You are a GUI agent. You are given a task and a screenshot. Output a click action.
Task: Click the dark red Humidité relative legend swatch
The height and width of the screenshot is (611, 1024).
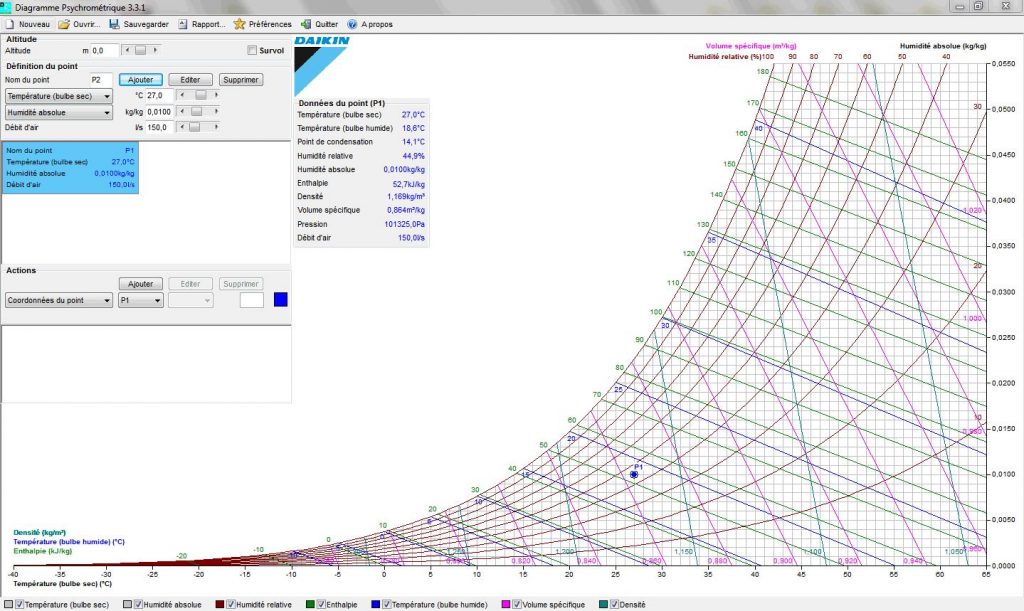(x=220, y=604)
